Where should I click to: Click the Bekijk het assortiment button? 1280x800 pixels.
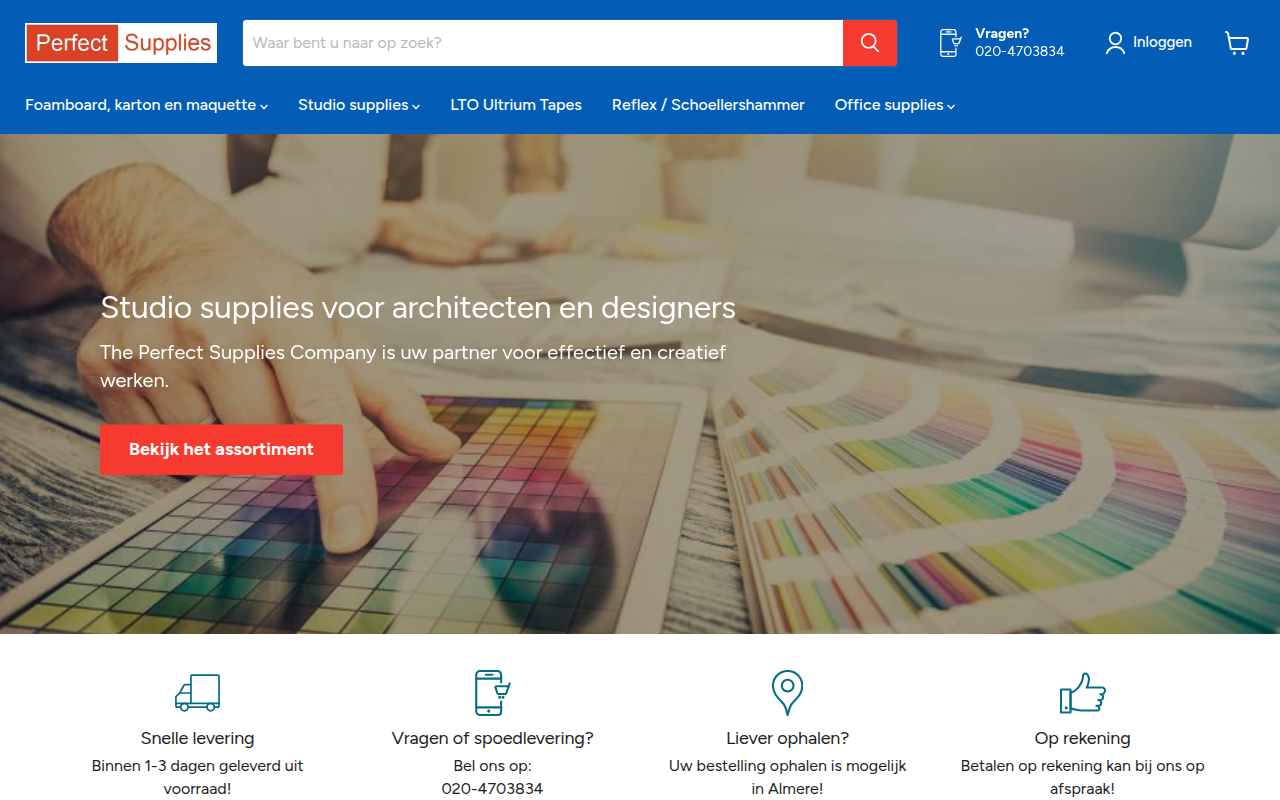(221, 450)
